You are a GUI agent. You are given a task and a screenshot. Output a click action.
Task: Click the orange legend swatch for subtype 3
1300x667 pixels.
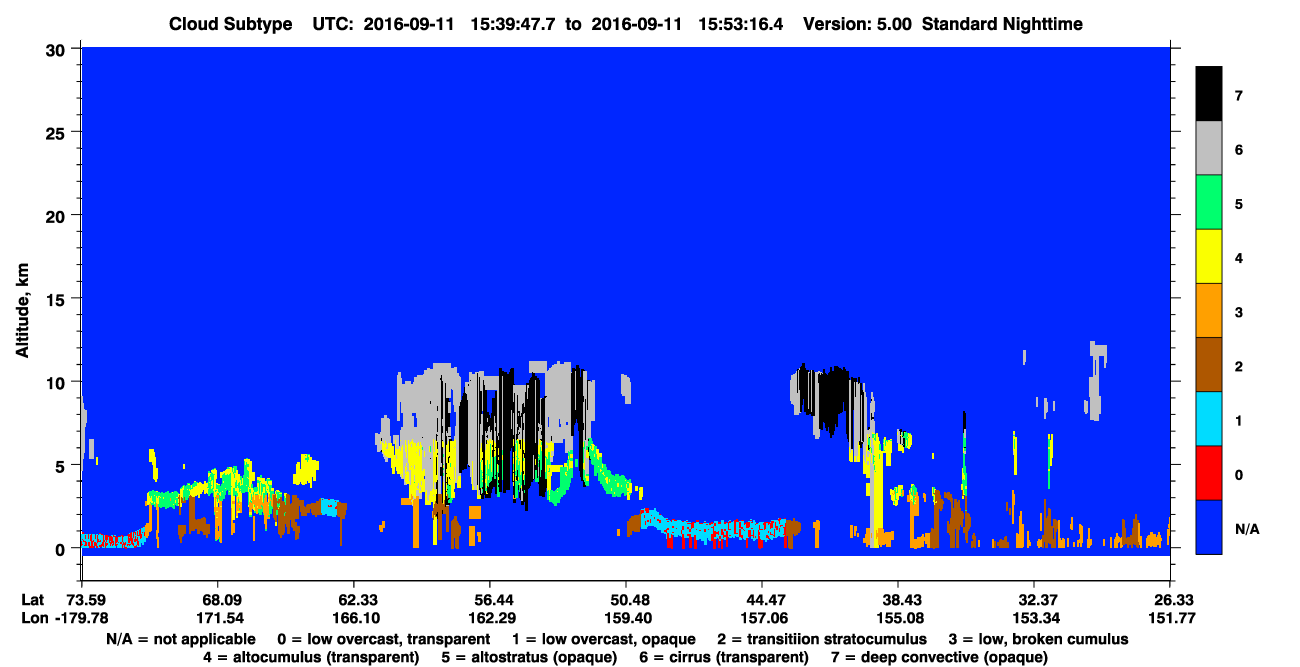[1209, 310]
